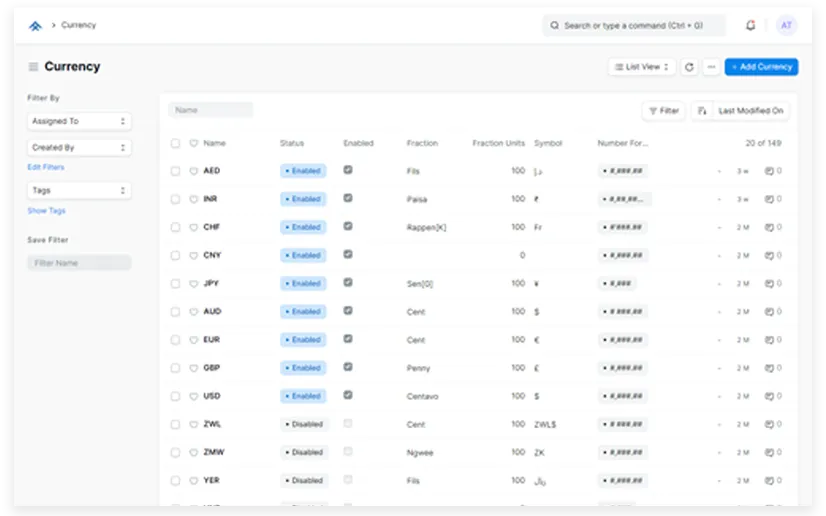The width and height of the screenshot is (826, 516).
Task: Toggle sort direction icon beside Last Modified On
Action: pos(702,111)
